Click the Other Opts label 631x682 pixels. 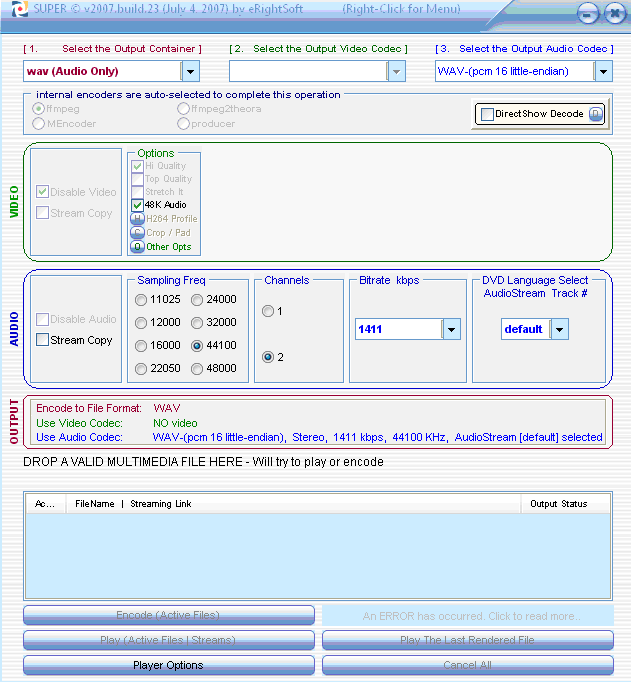[x=169, y=247]
